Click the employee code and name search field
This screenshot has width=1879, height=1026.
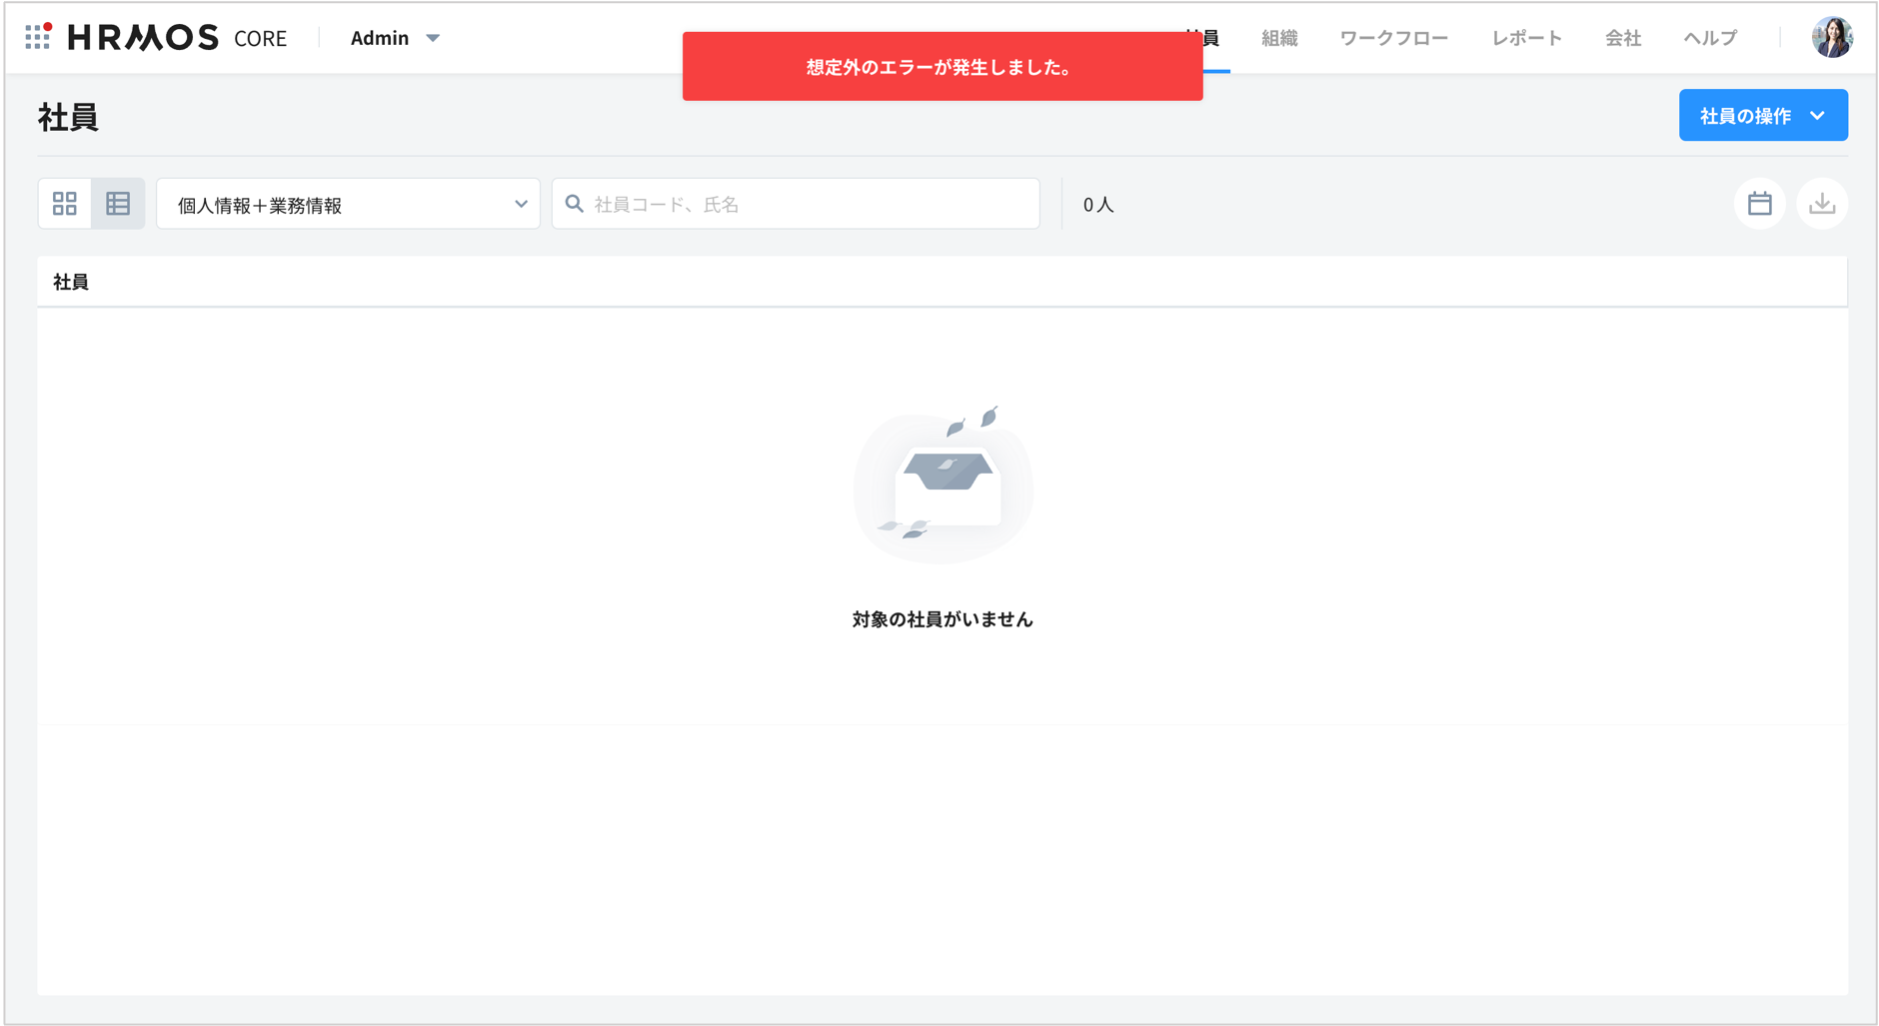click(x=795, y=203)
